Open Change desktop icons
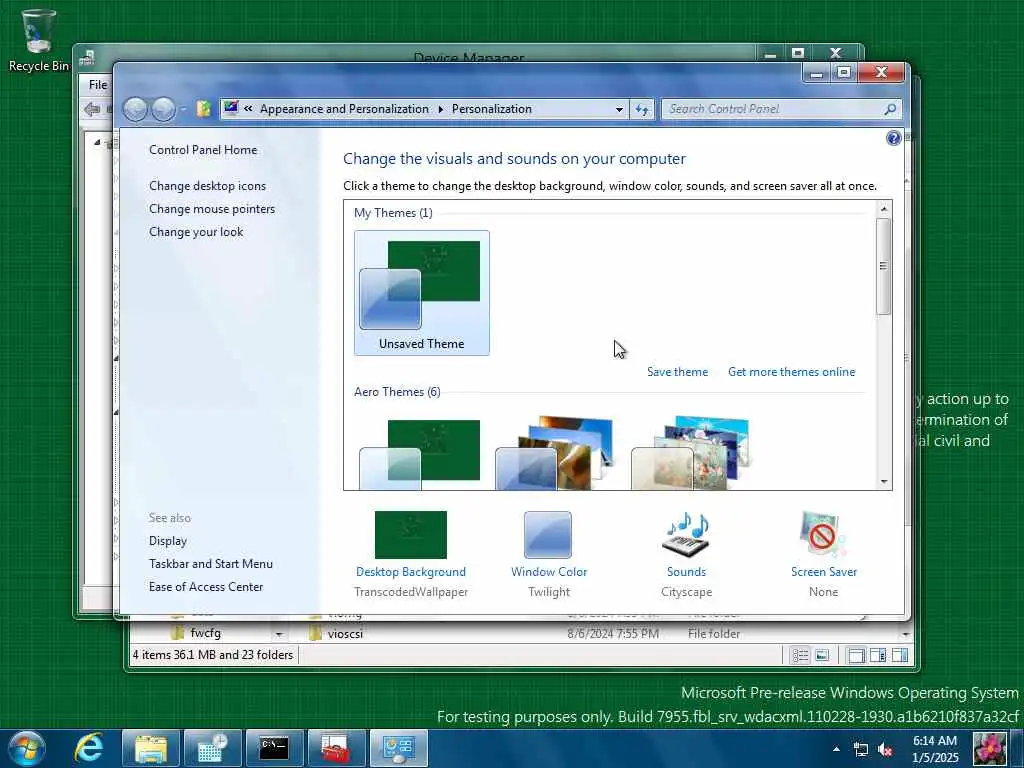Screen dimensions: 1024x768 pos(207,185)
